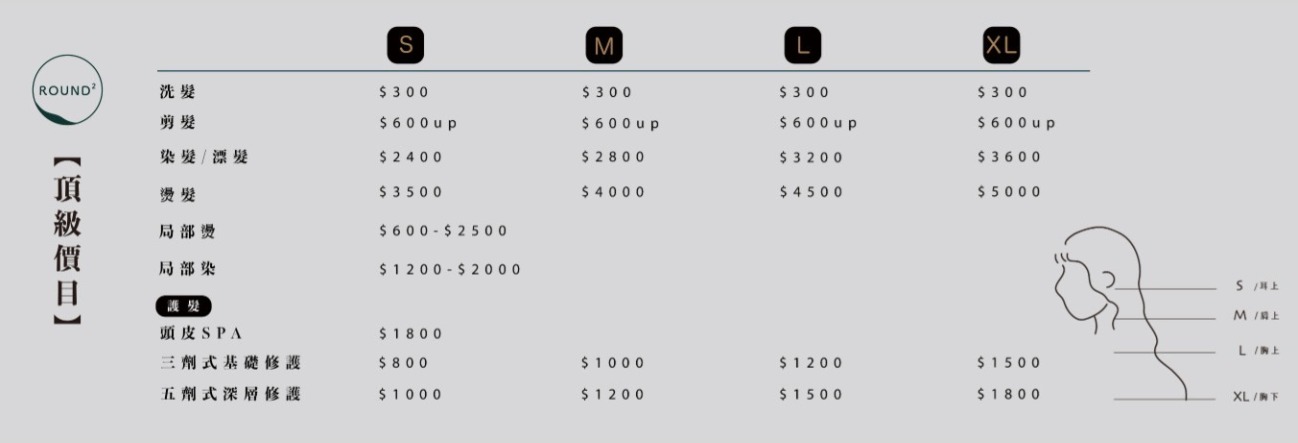The image size is (1298, 443).
Task: Select the 剪髮 service label
Action: [178, 124]
